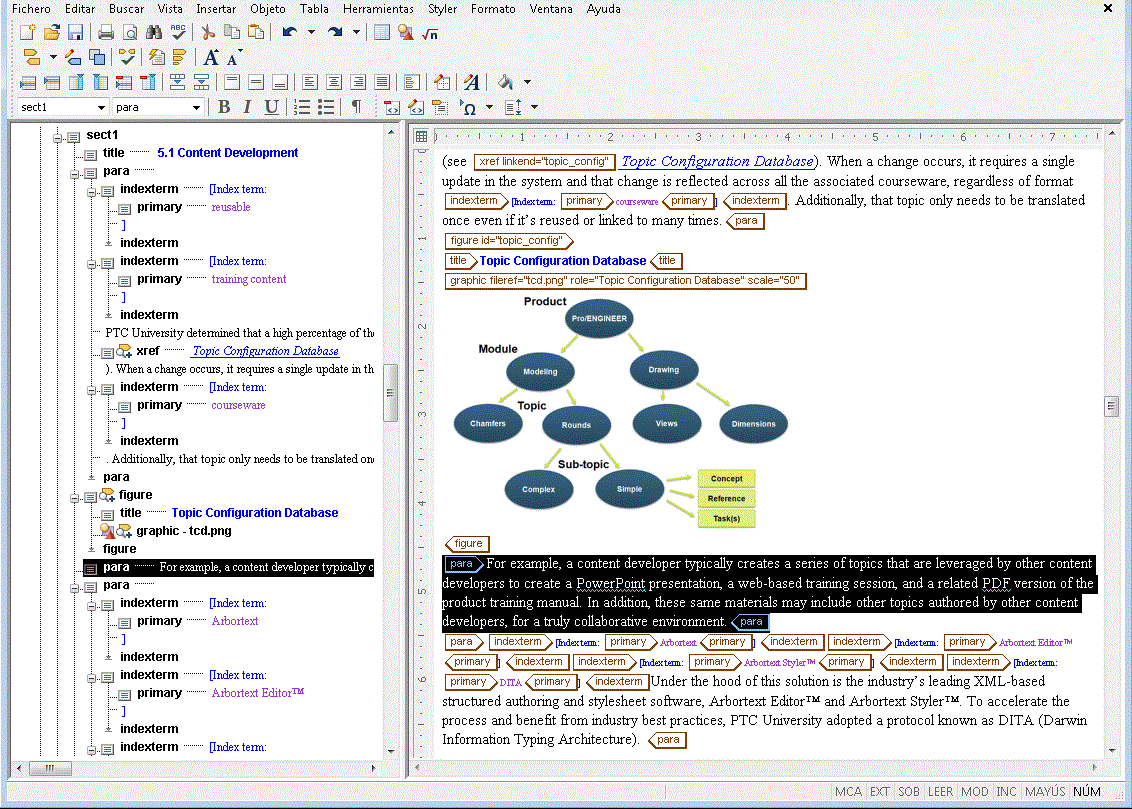
Task: Click Topic Configuration Database xref link in document
Action: click(x=718, y=162)
